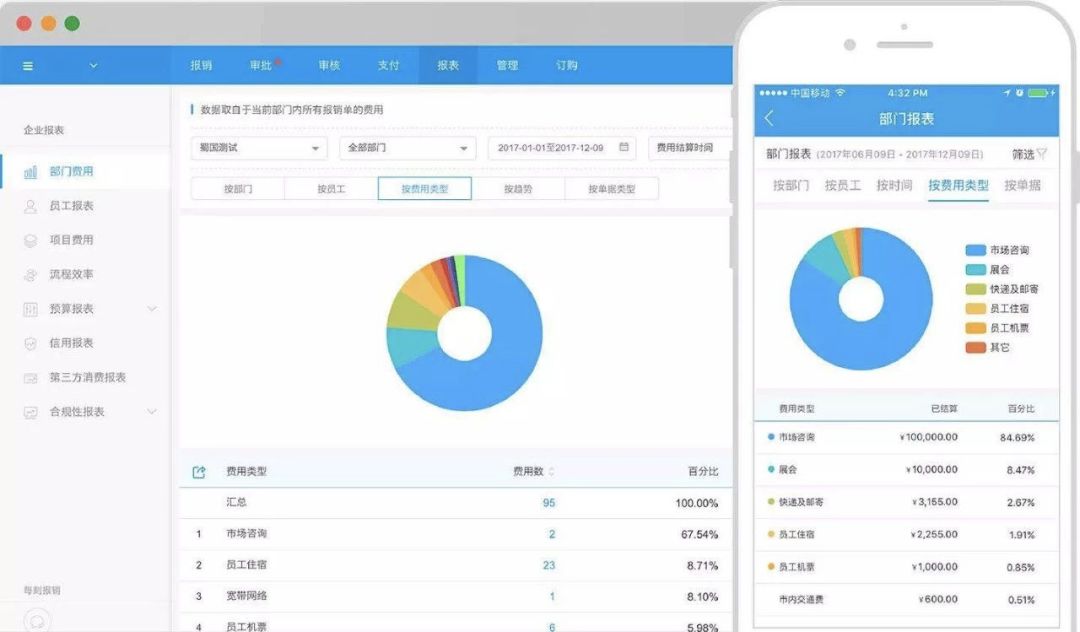Click the 费用类型 column header
The width and height of the screenshot is (1080, 632).
click(247, 472)
